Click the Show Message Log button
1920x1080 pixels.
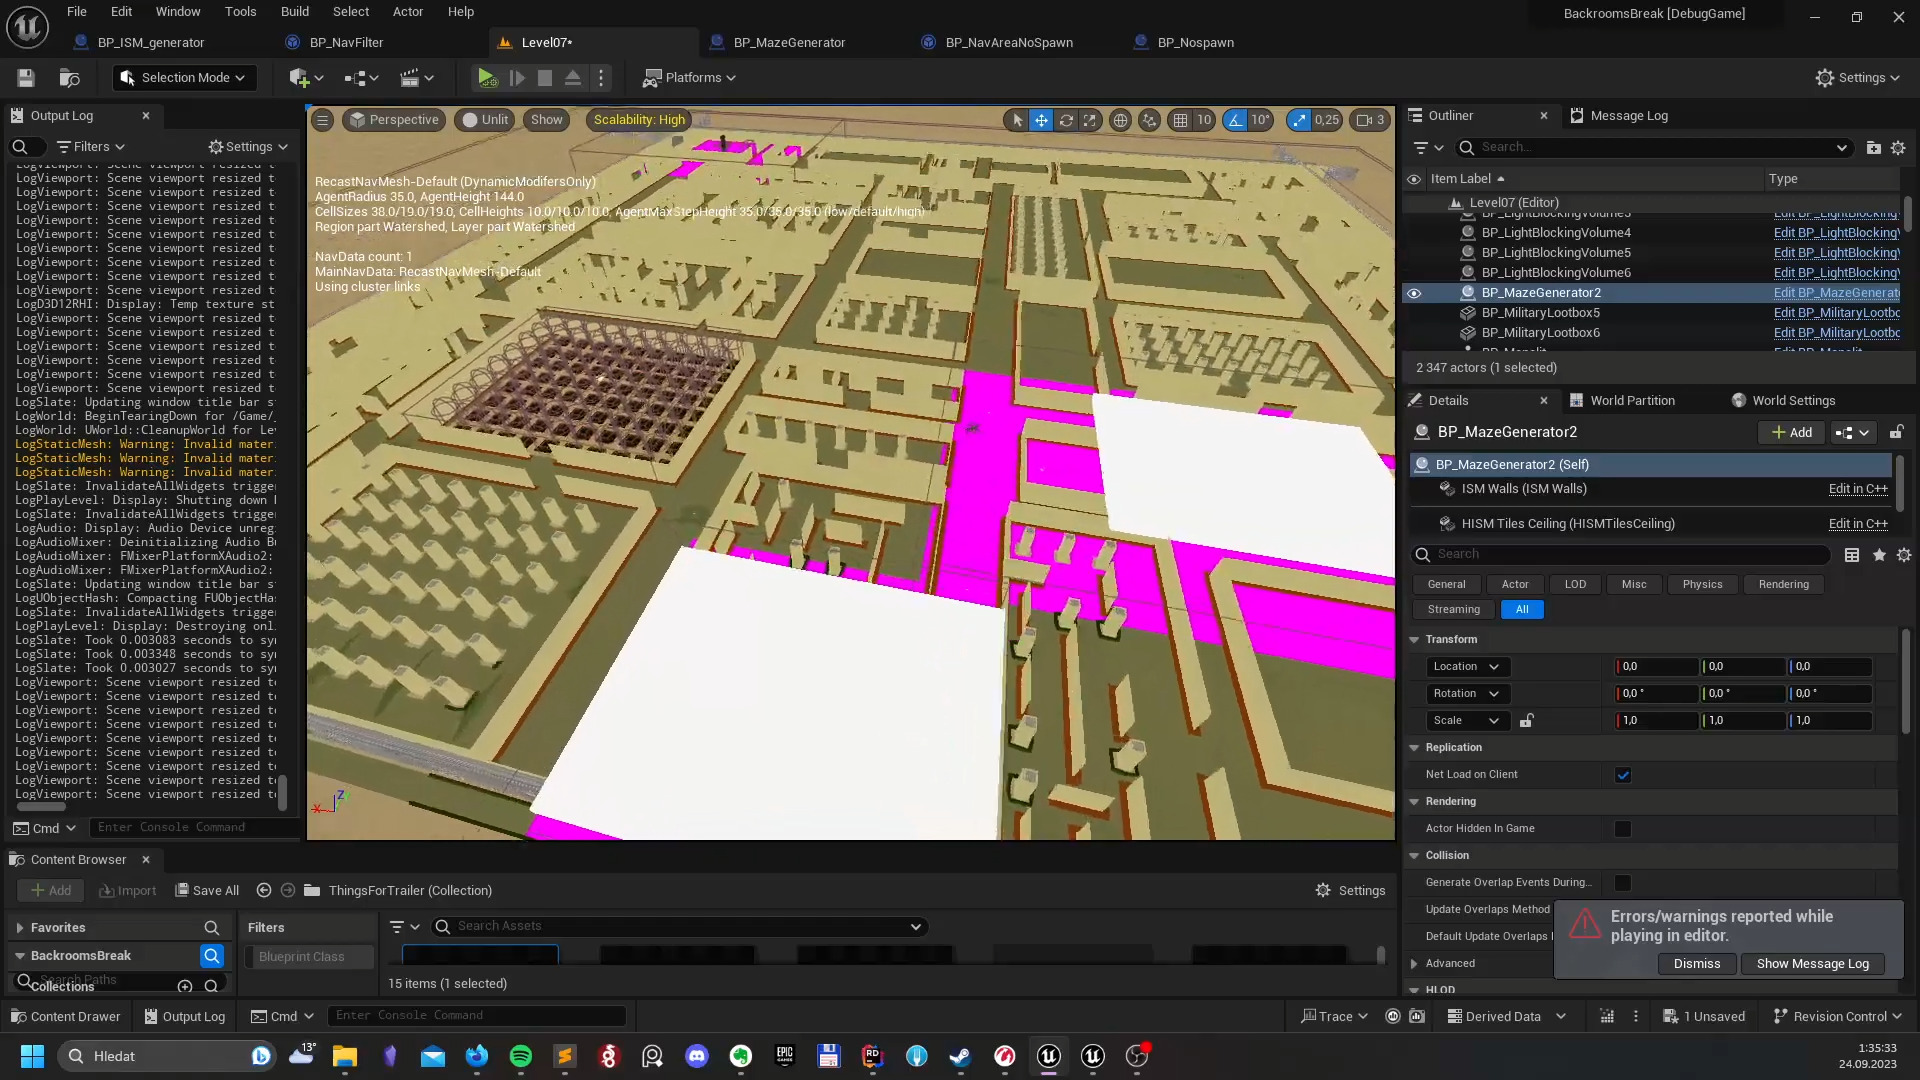tap(1812, 963)
